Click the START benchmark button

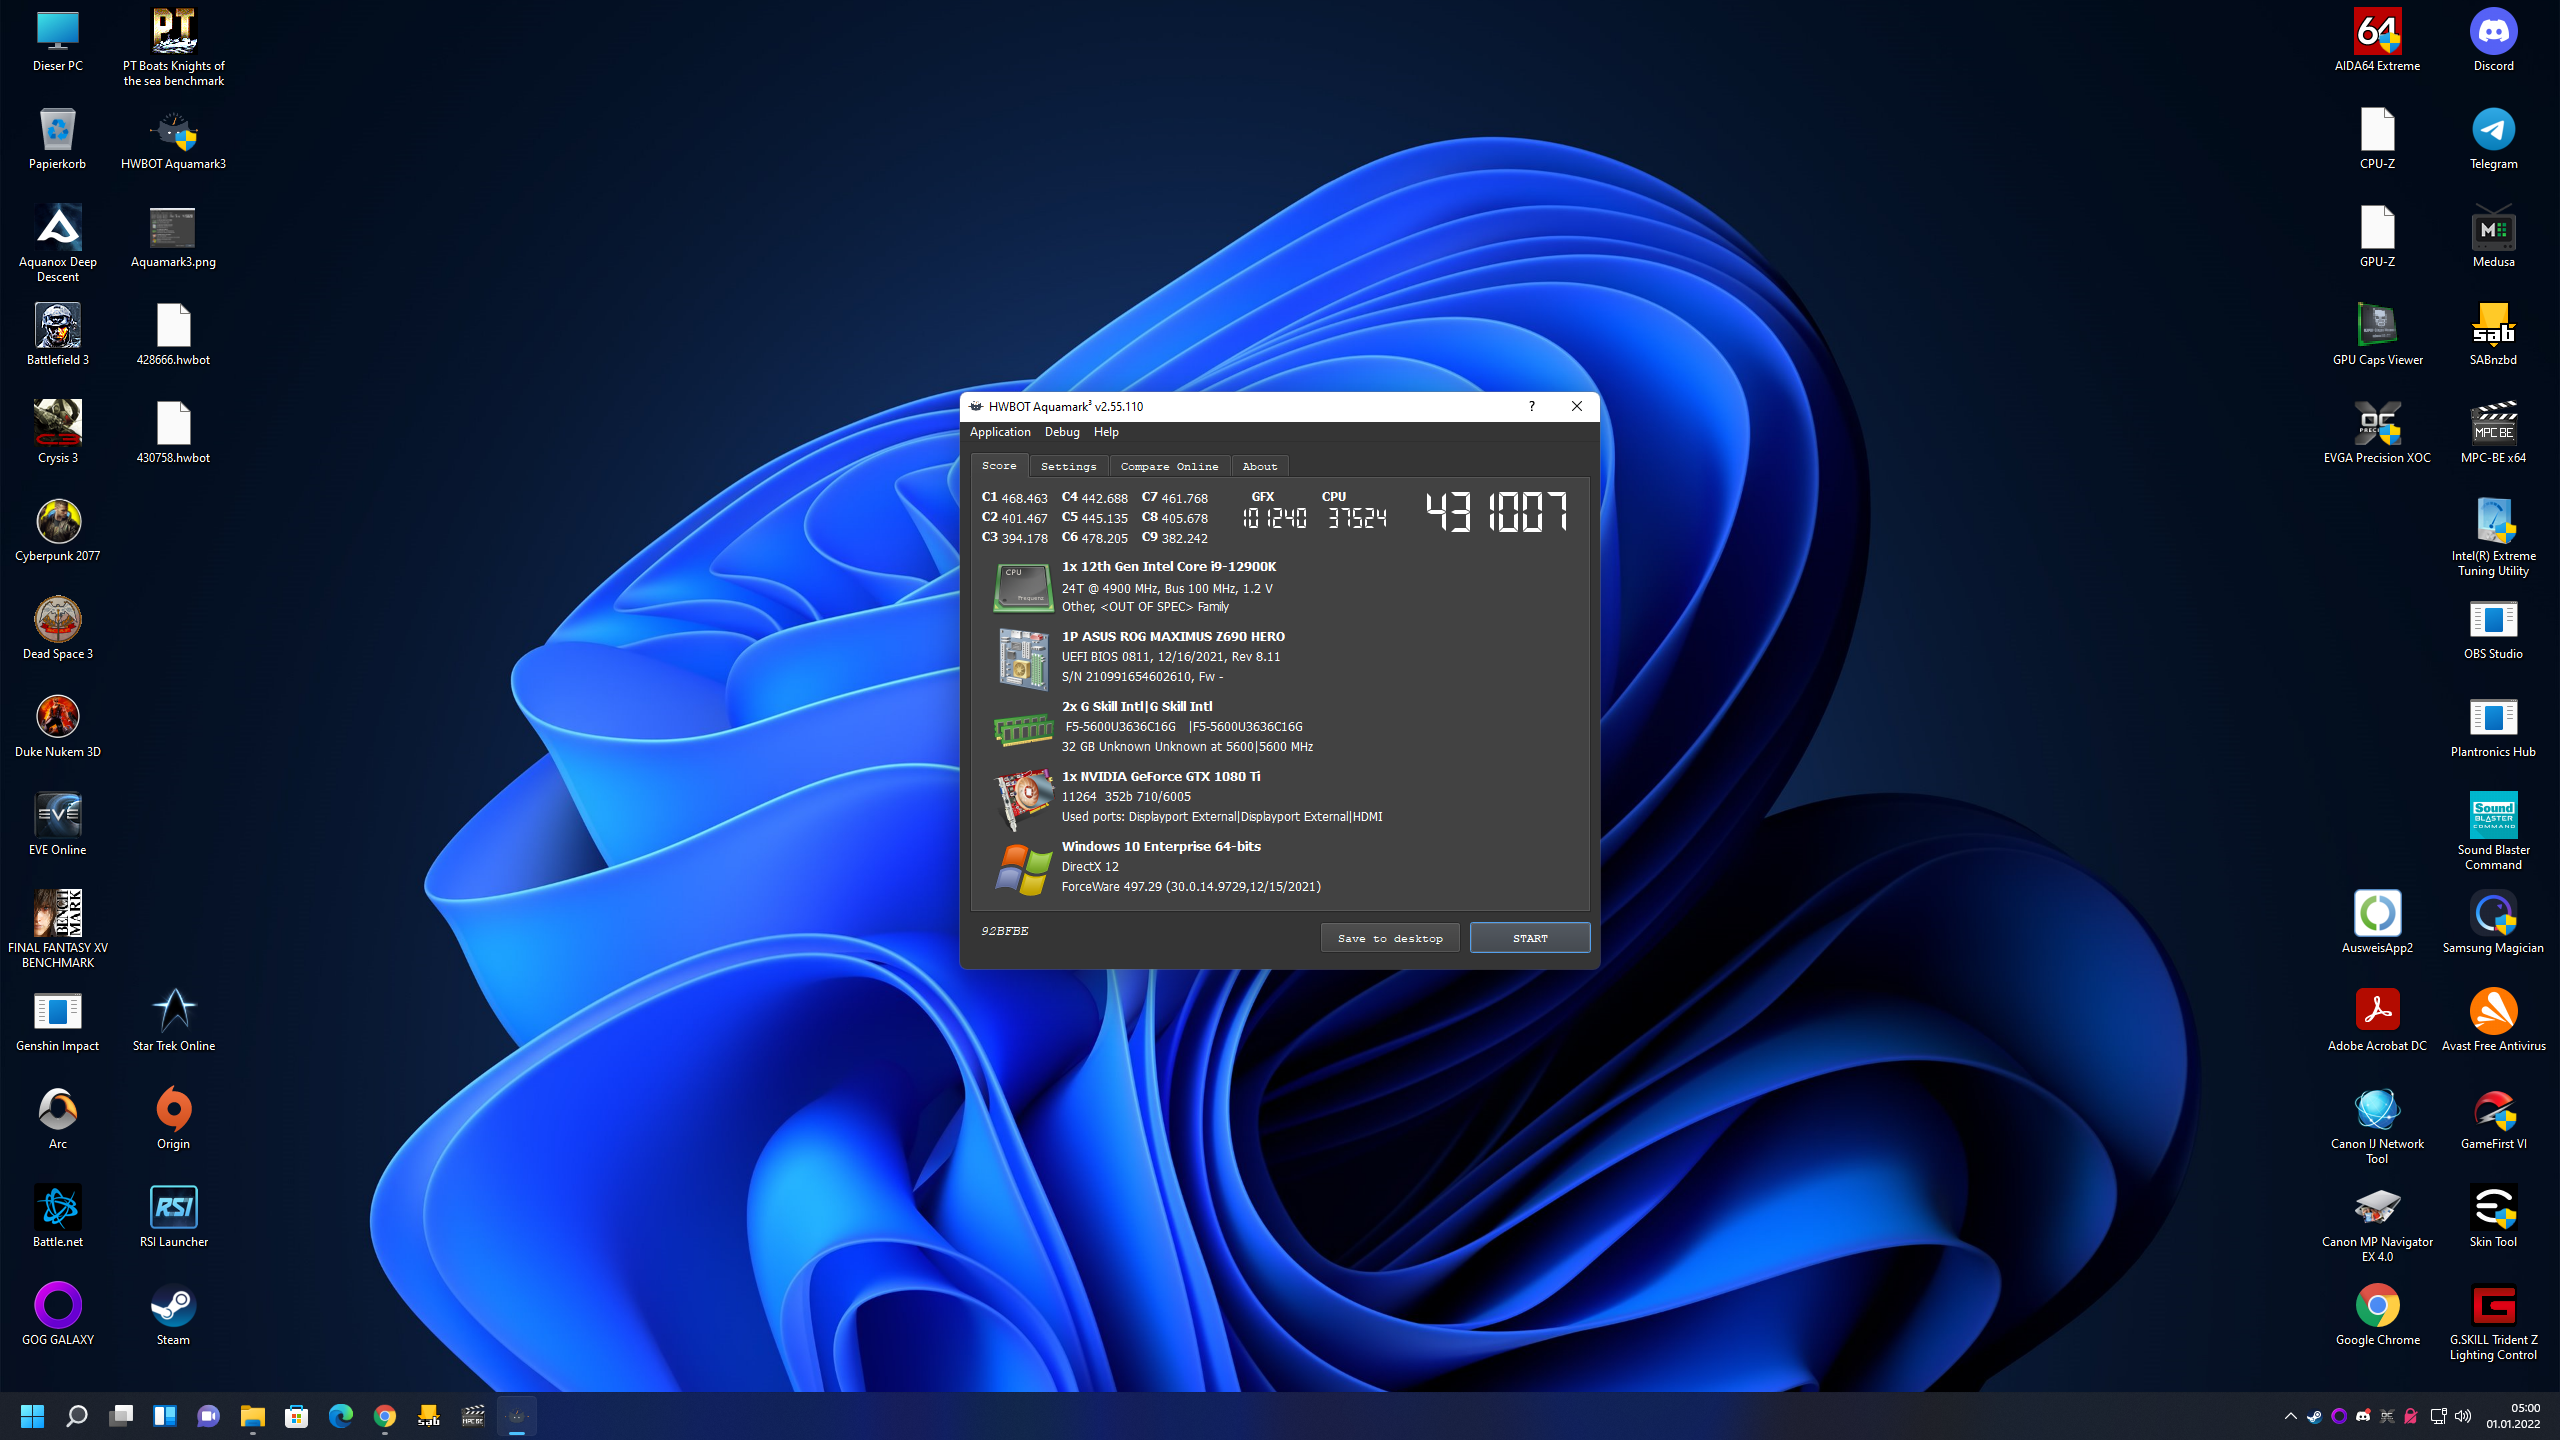coord(1530,938)
